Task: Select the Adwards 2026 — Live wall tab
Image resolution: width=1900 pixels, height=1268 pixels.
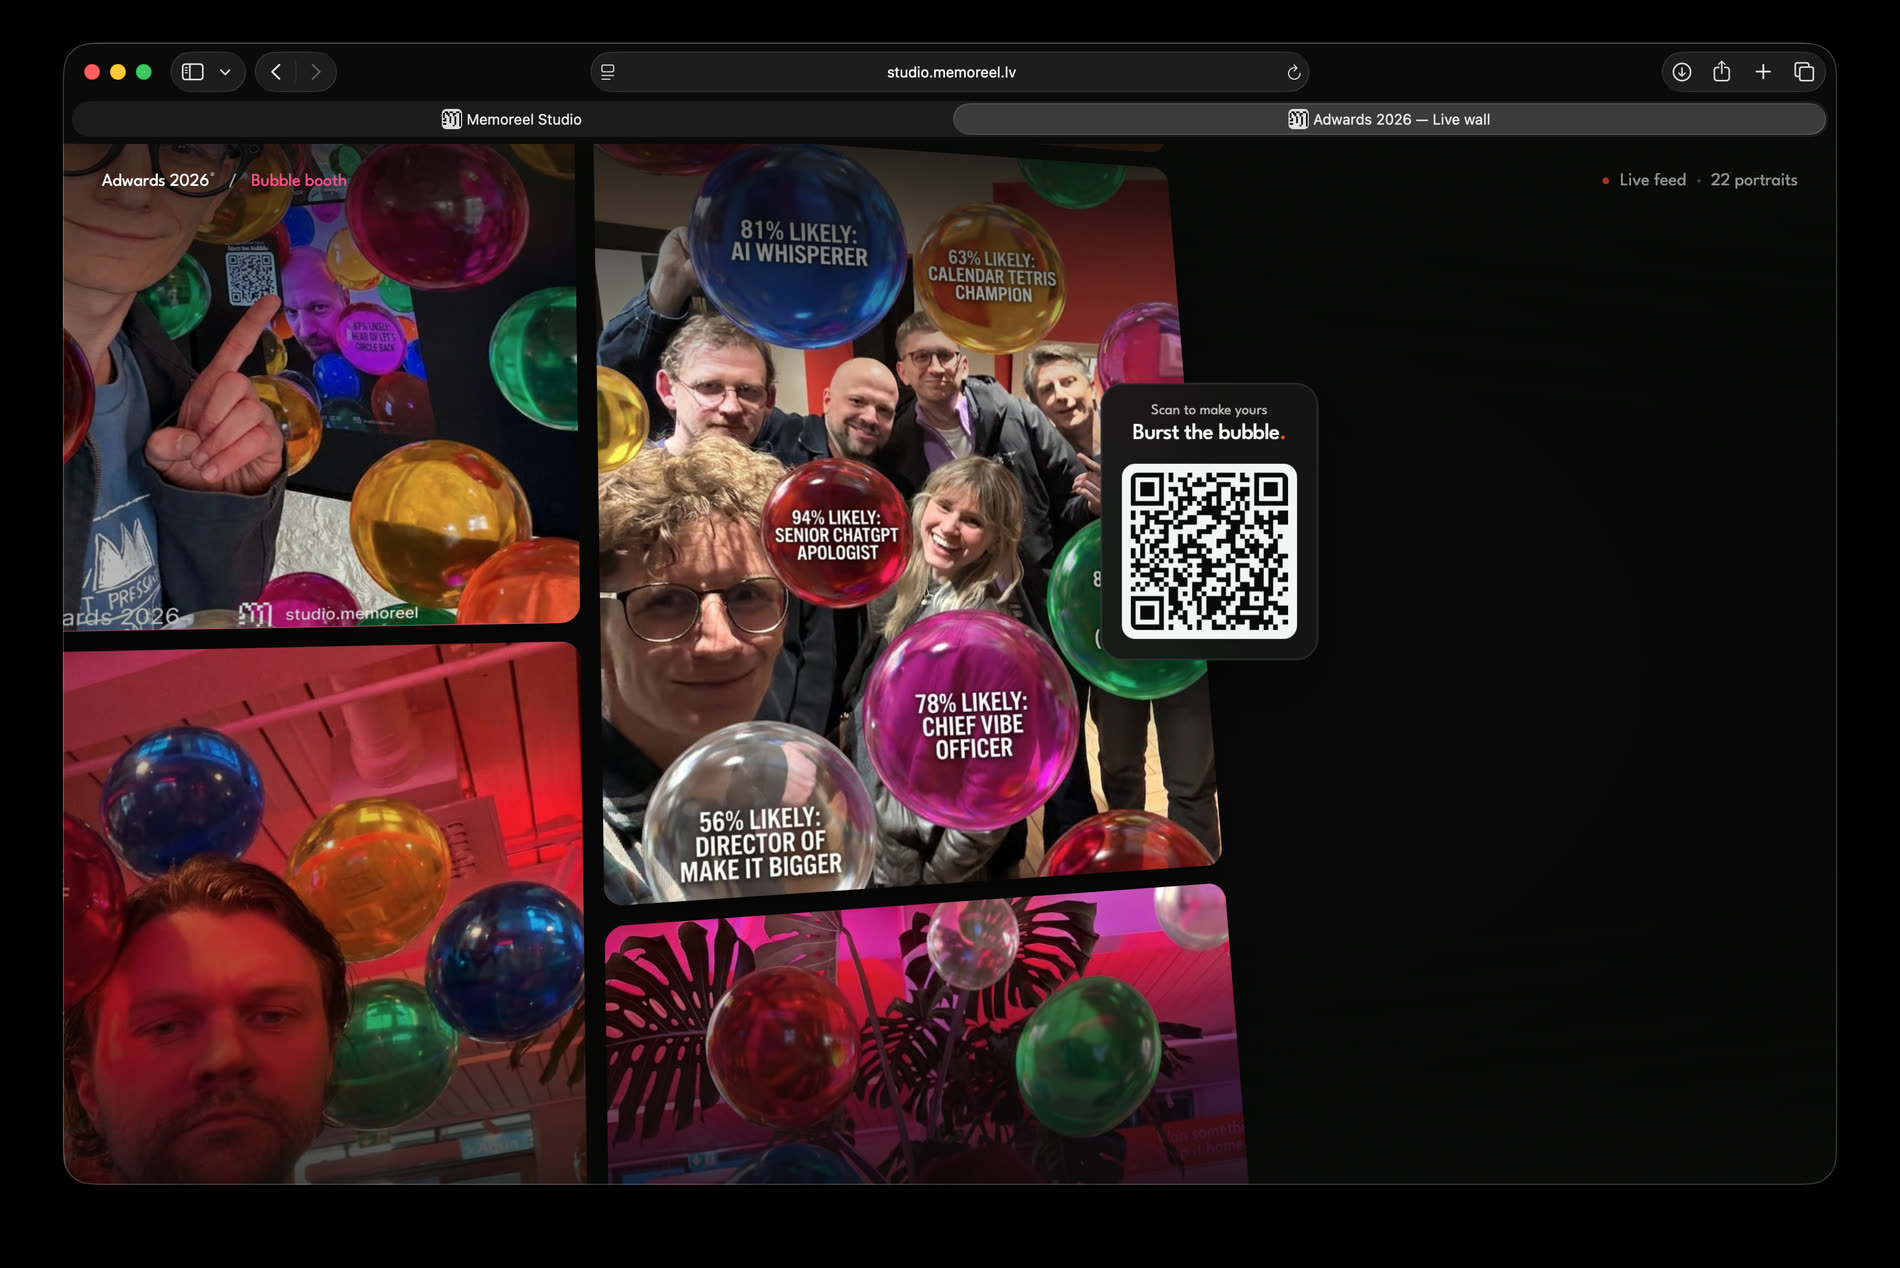Action: pyautogui.click(x=1389, y=119)
